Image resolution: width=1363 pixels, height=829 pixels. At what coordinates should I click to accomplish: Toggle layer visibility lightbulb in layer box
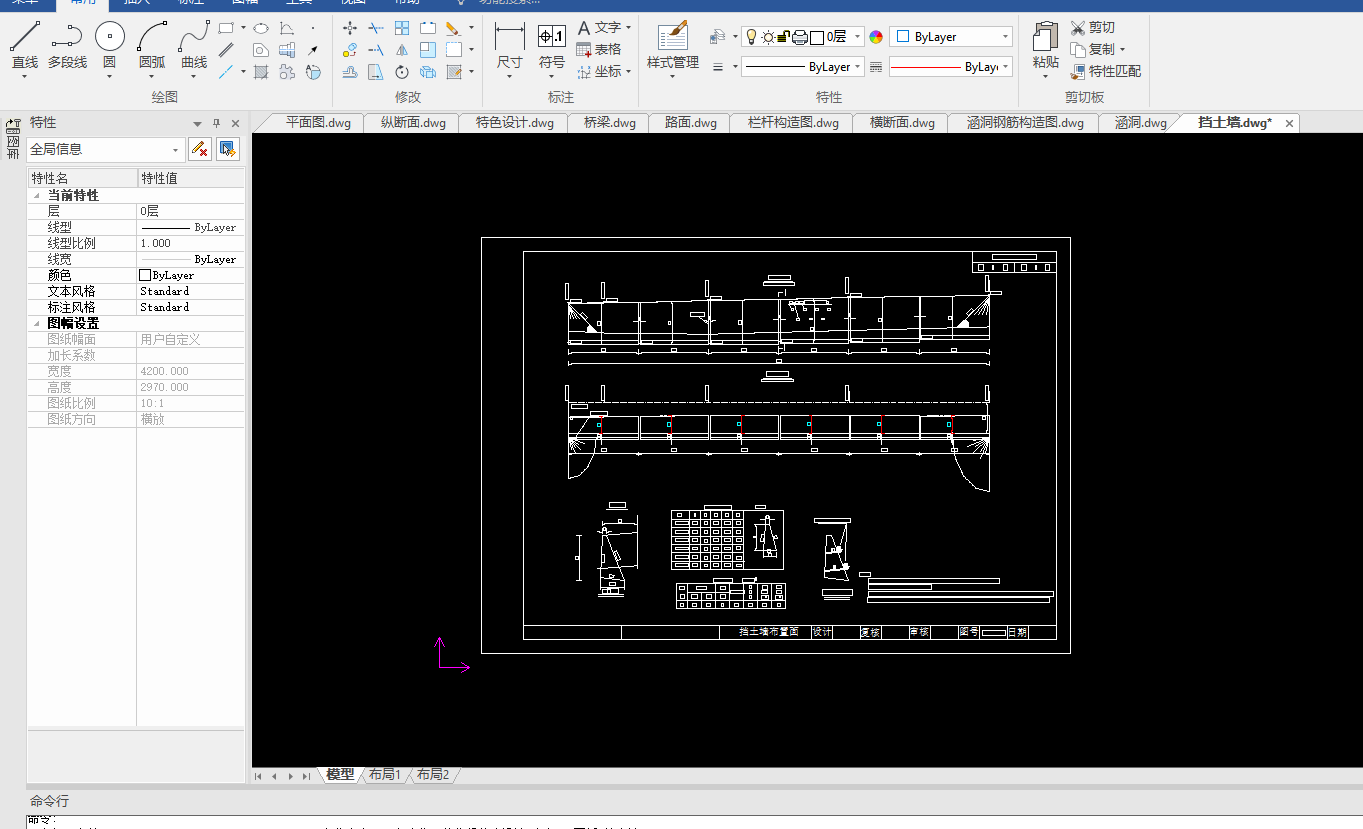[x=752, y=37]
